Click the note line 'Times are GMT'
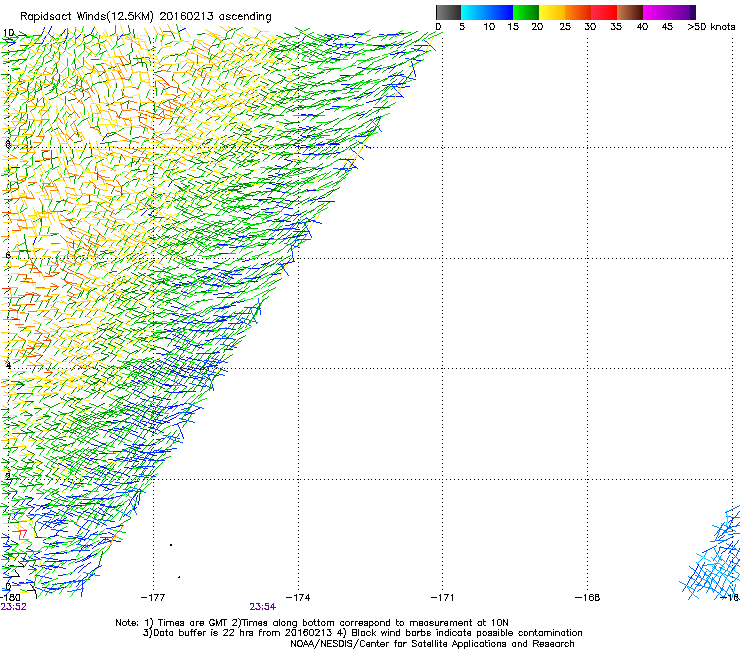The height and width of the screenshot is (650, 740). [x=192, y=623]
